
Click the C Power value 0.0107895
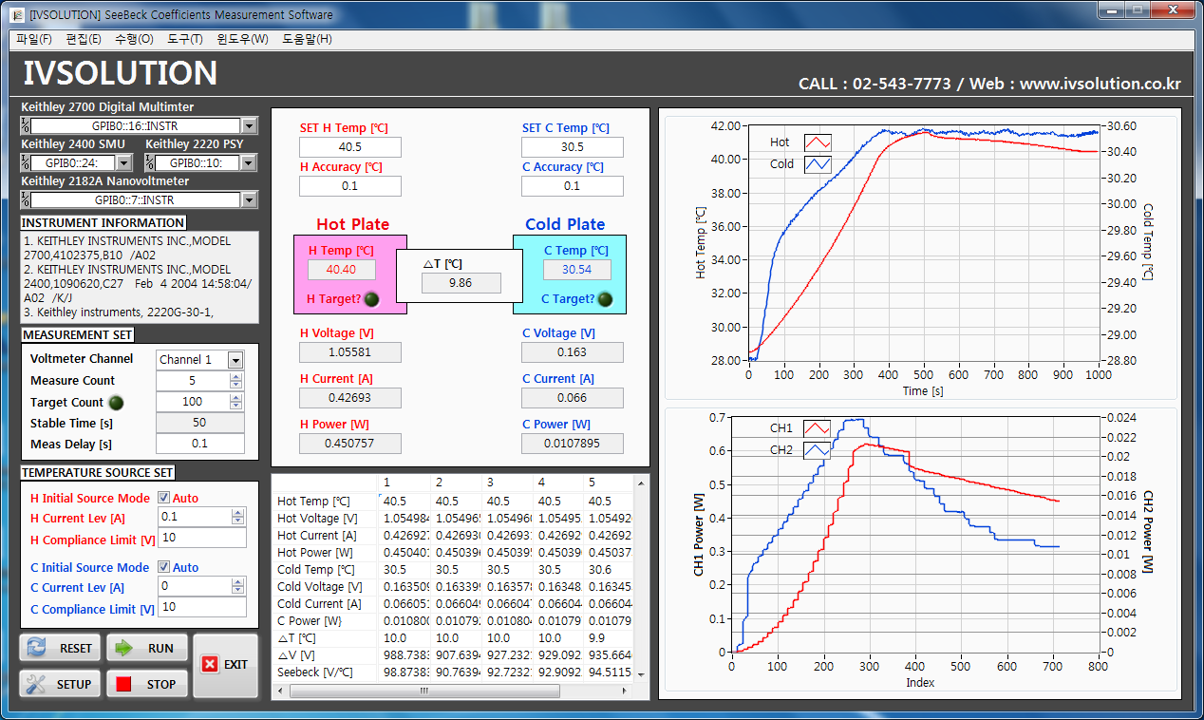[572, 443]
